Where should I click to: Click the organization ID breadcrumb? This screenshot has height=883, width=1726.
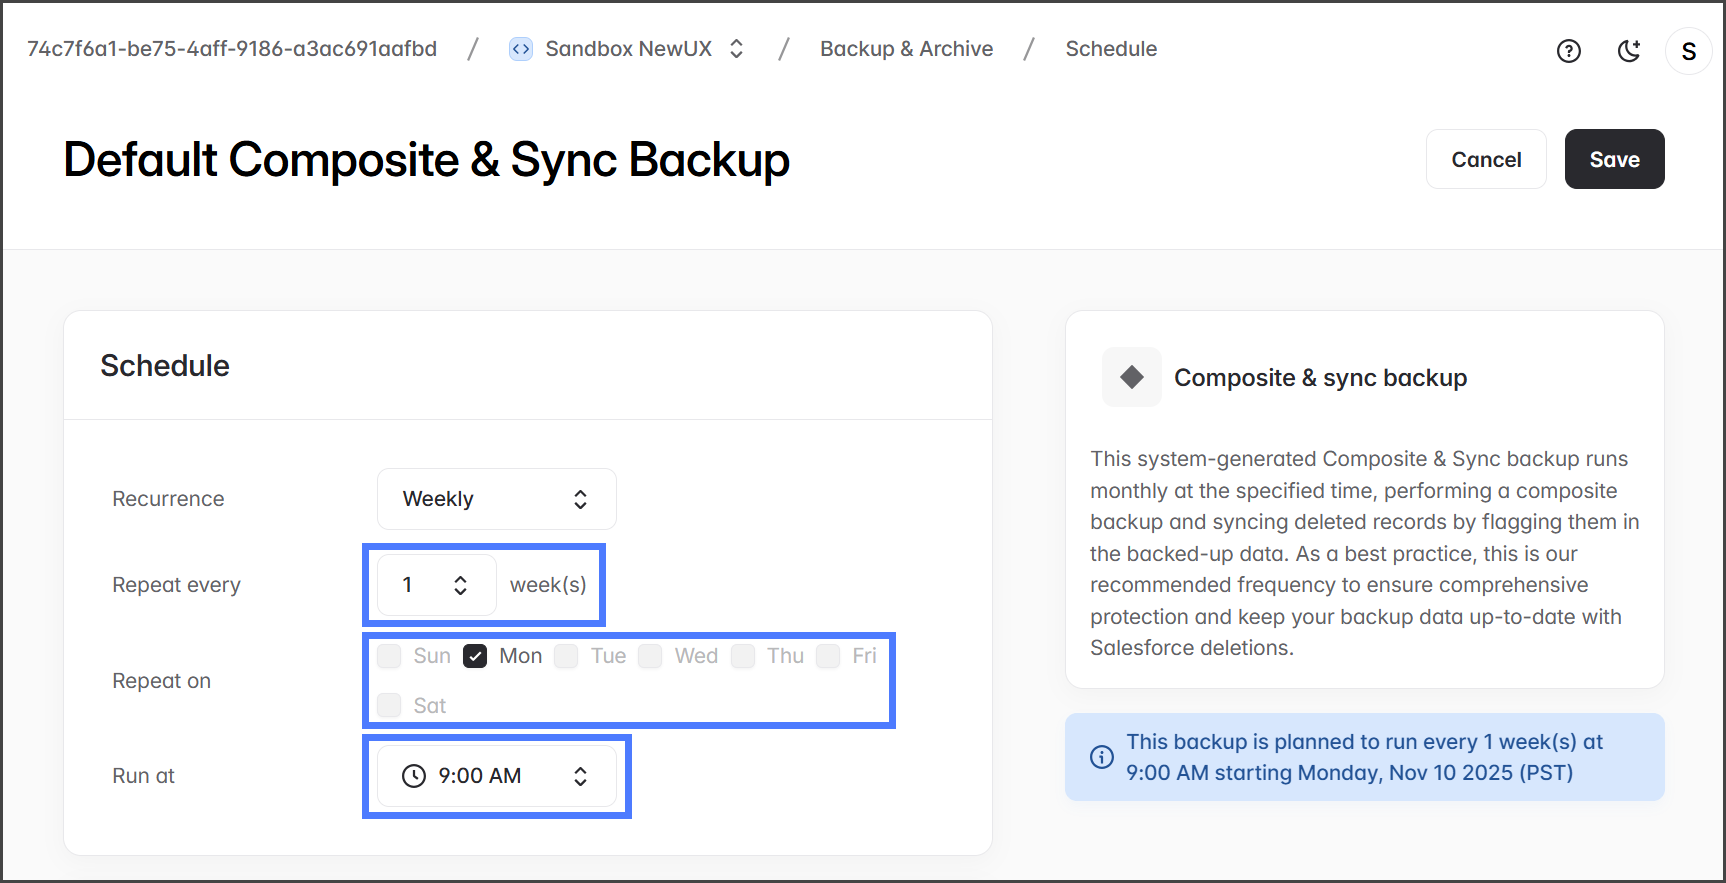(232, 49)
